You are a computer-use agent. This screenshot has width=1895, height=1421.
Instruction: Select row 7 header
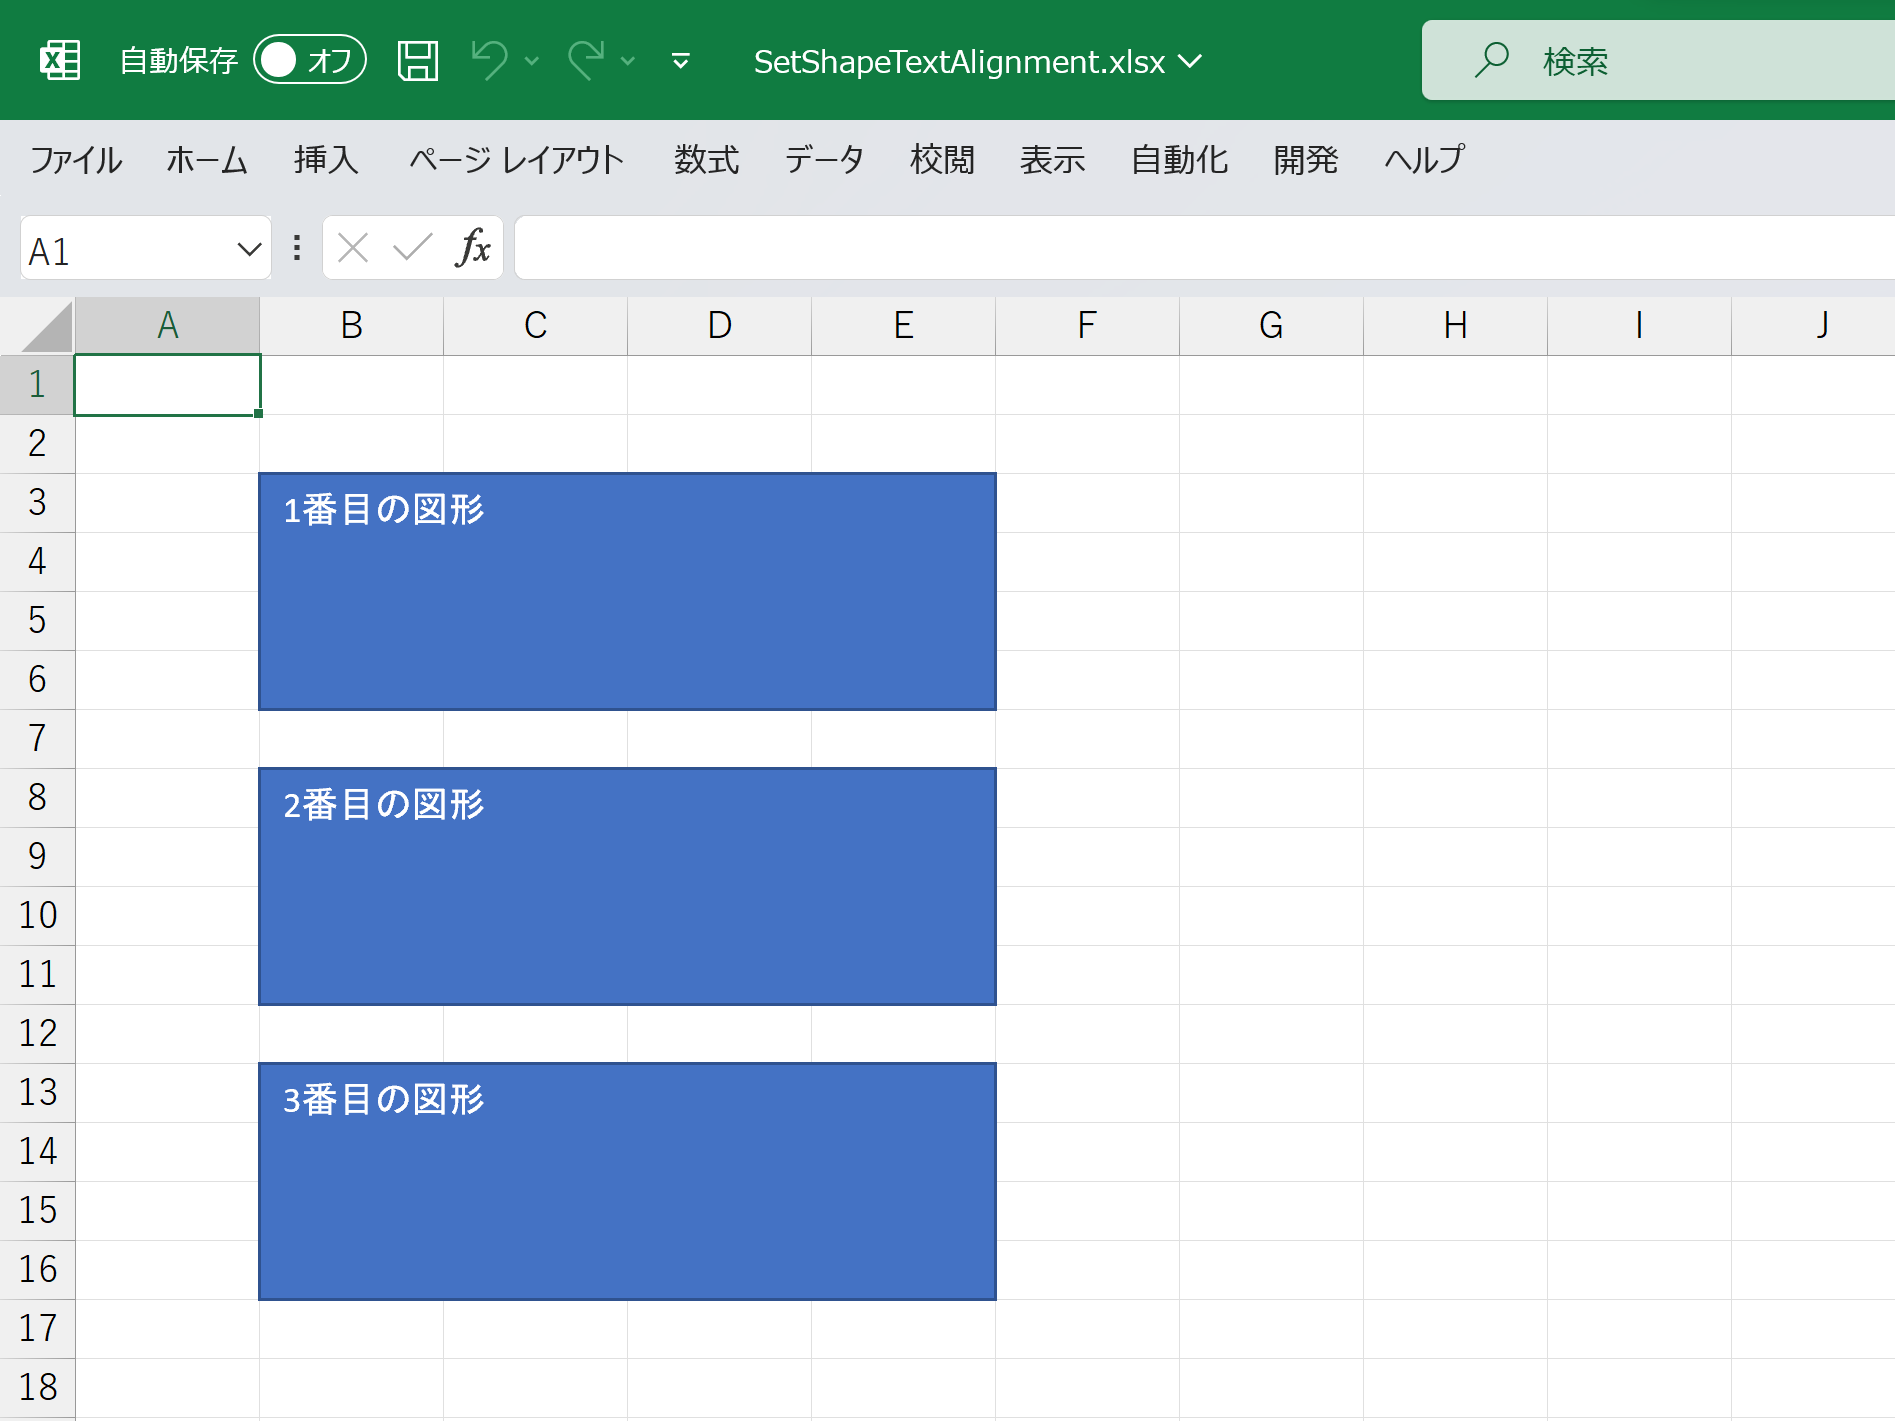[x=37, y=739]
